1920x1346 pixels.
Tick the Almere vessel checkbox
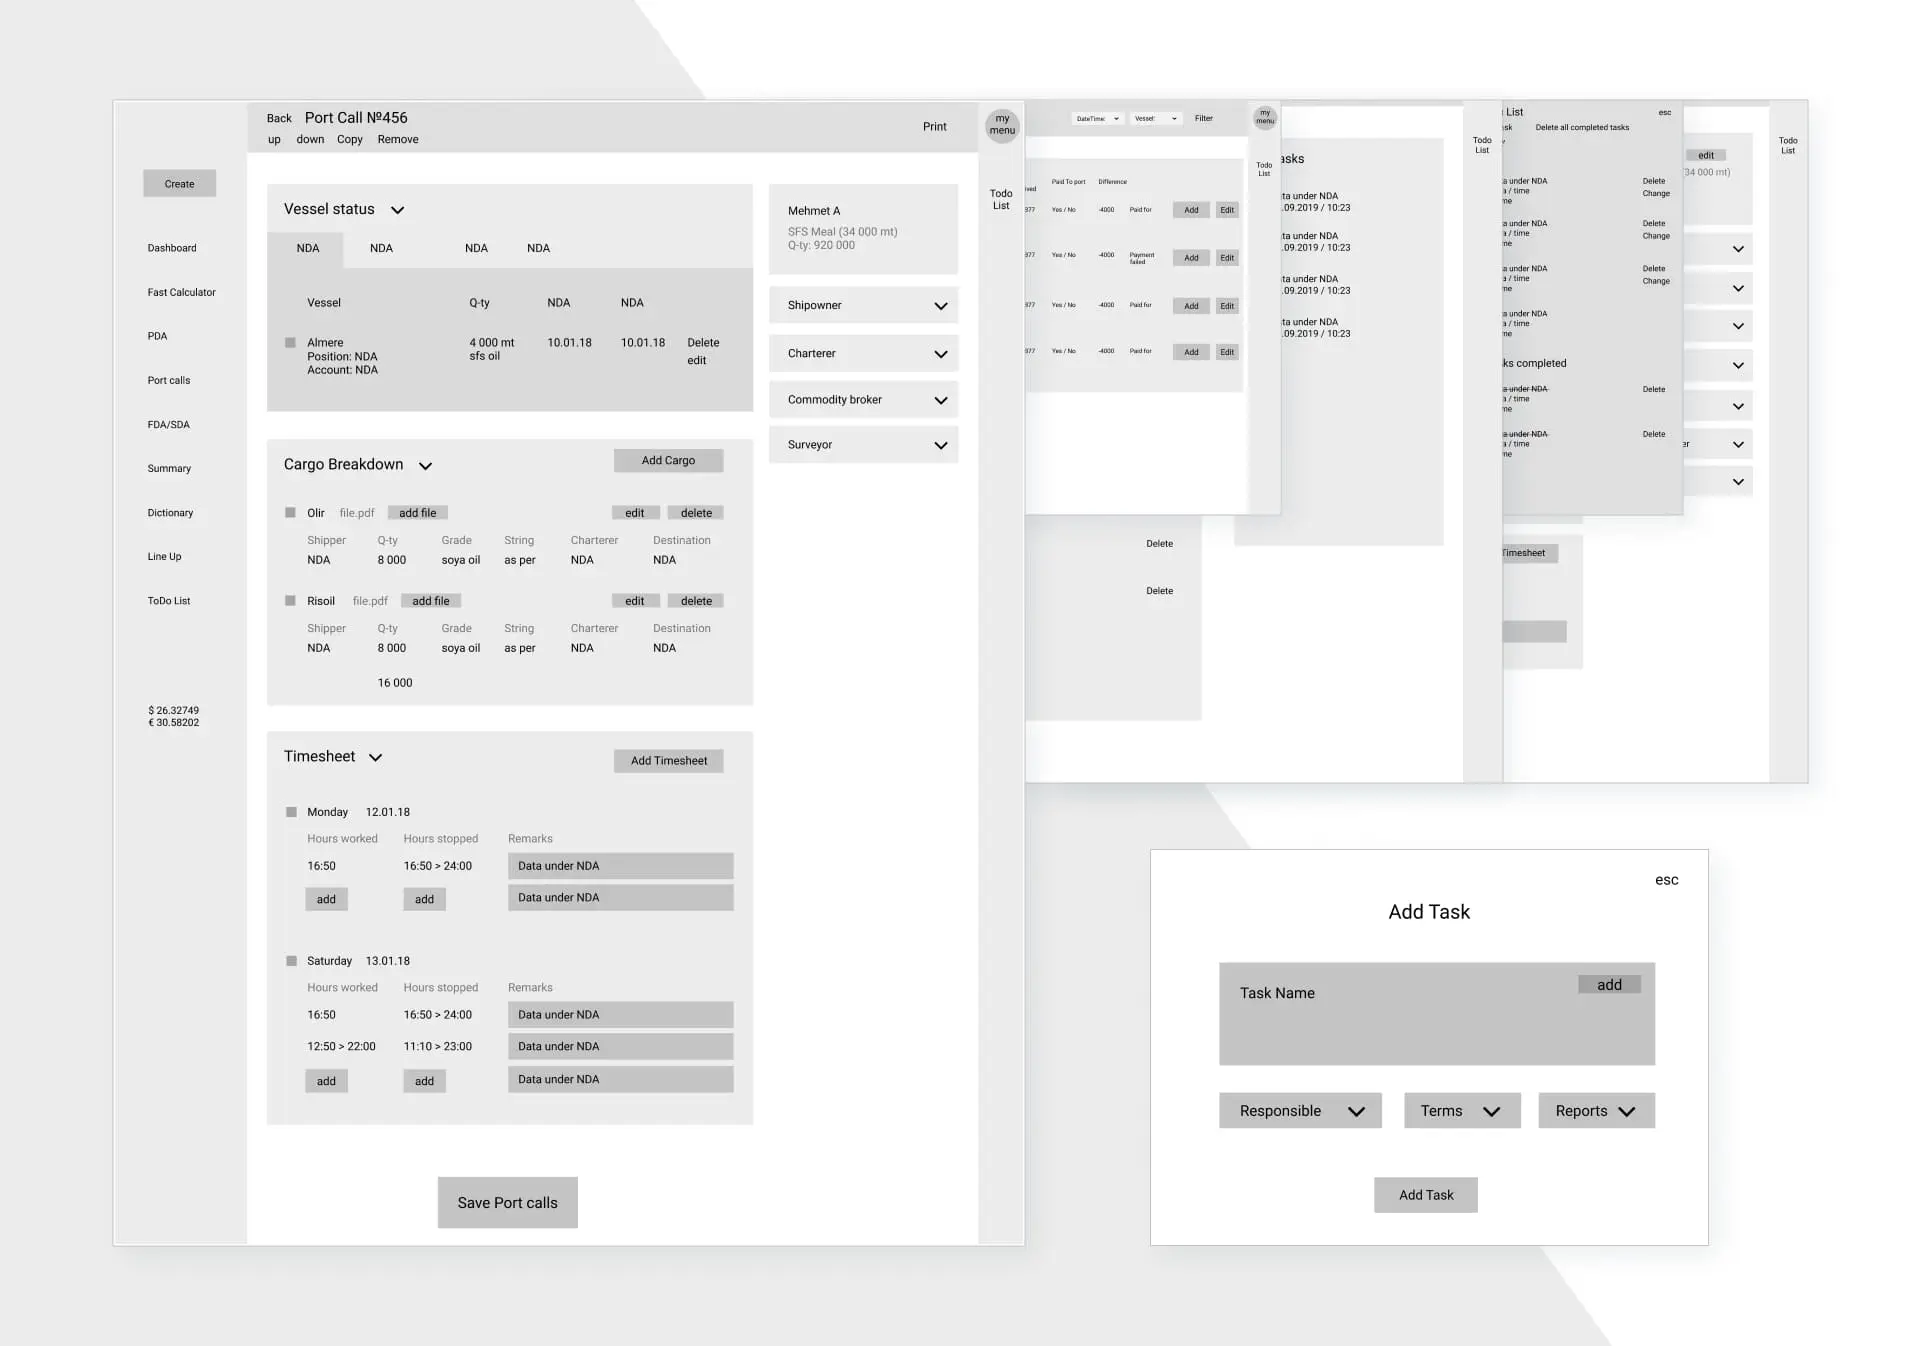[x=290, y=343]
